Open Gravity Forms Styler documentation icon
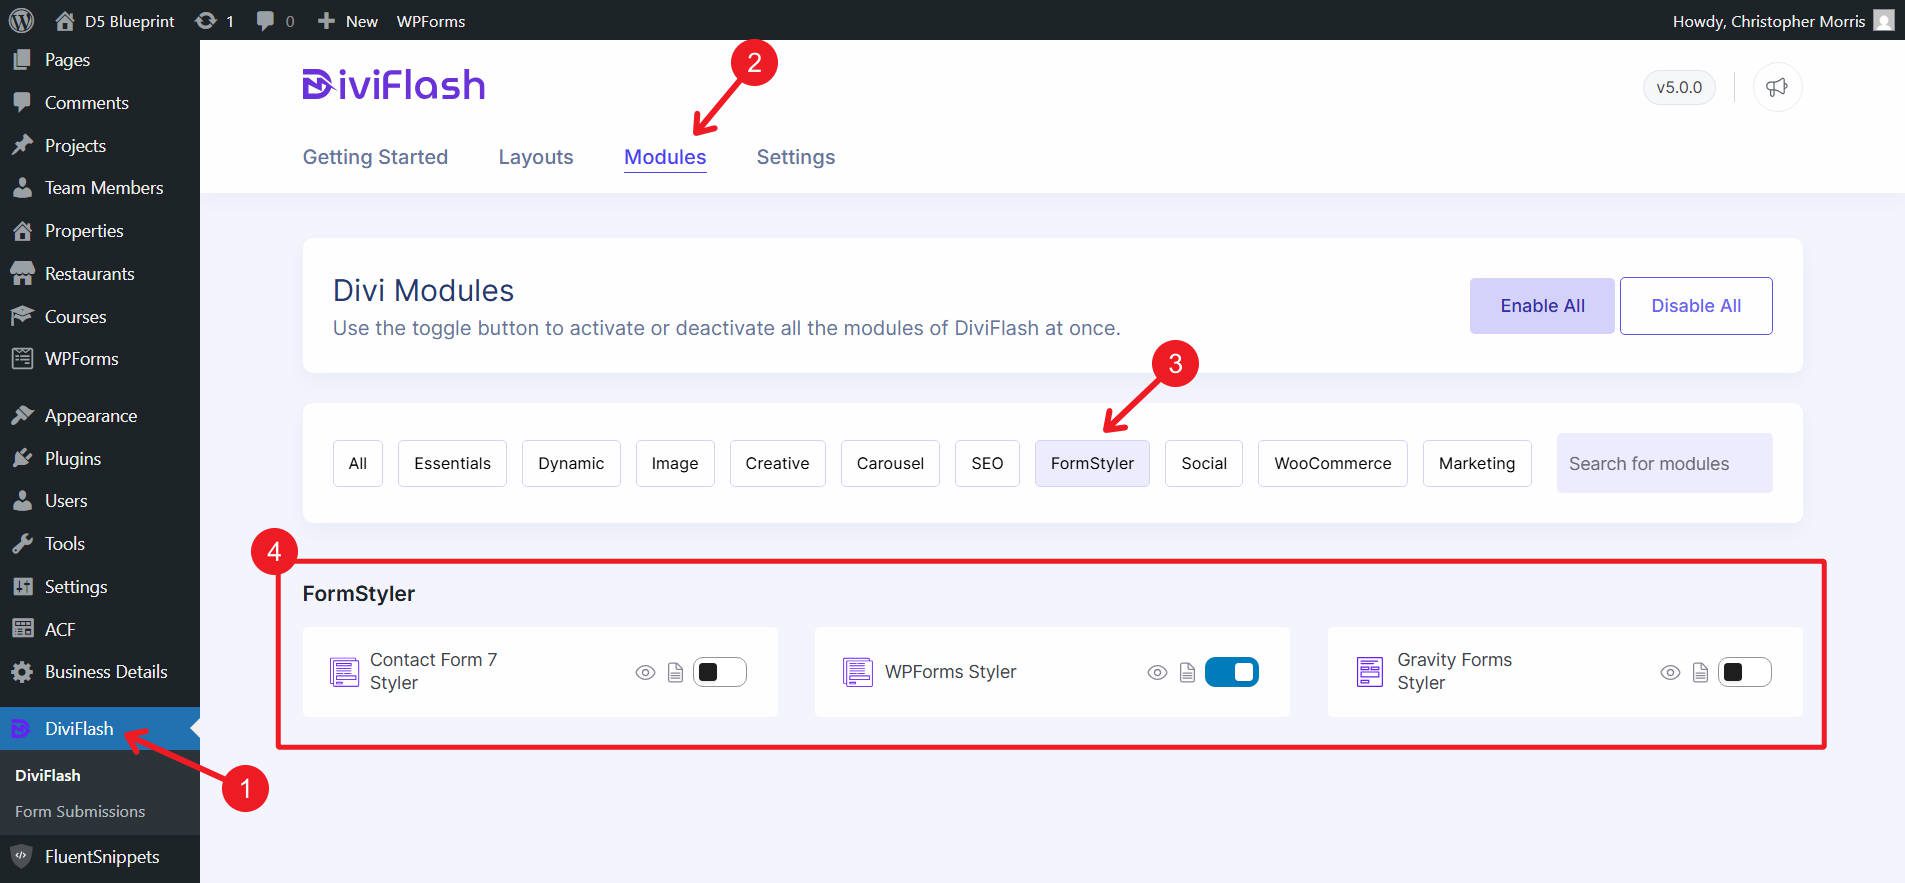This screenshot has height=883, width=1905. [1700, 673]
